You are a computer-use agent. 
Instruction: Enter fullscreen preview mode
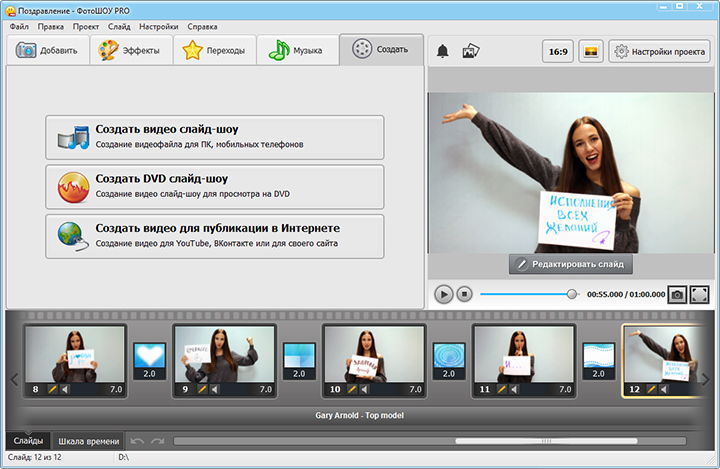coord(699,294)
